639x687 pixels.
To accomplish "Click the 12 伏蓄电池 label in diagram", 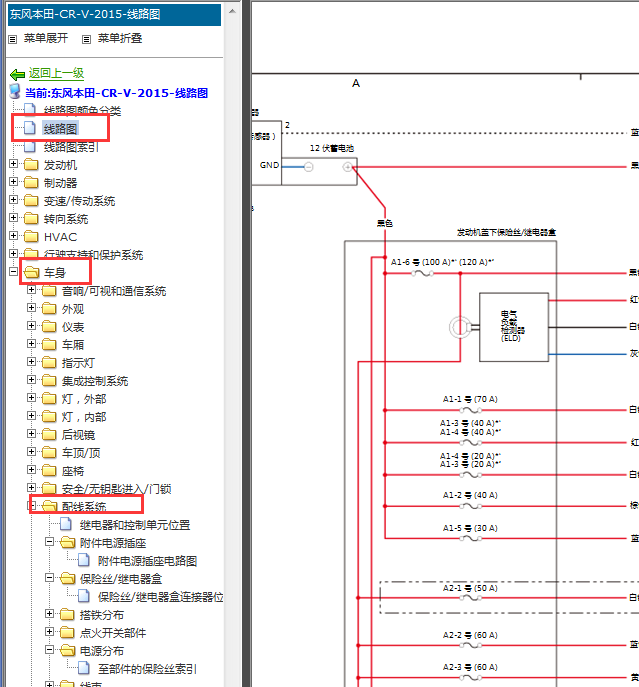I will [x=332, y=148].
